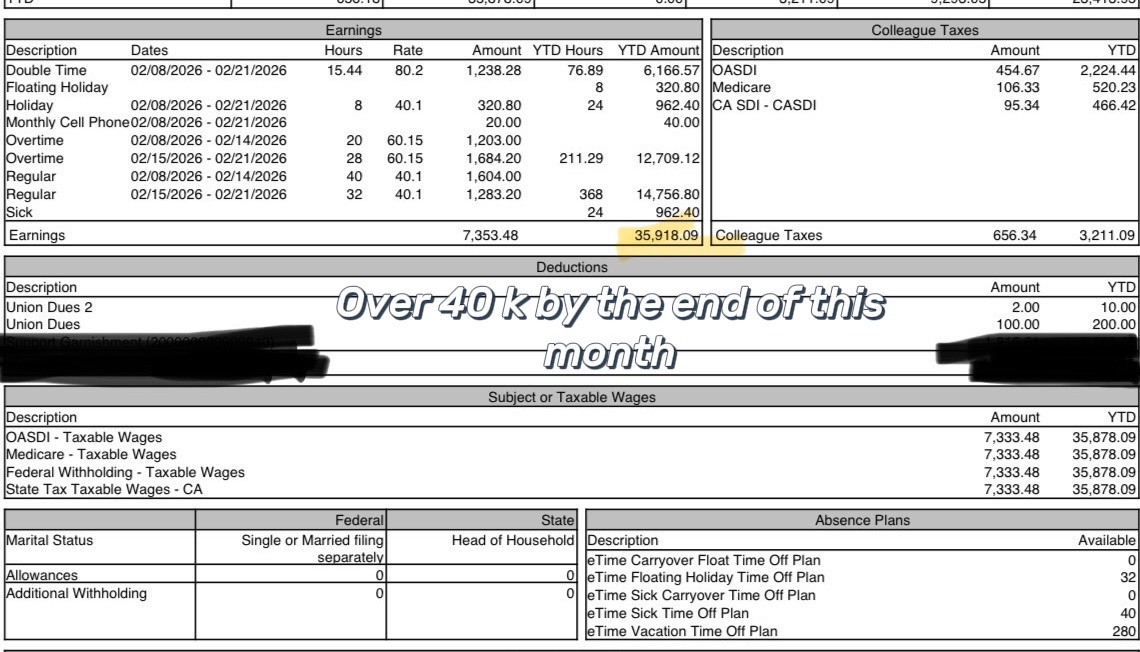Click highlighted YTD earnings total 35,918.09
The height and width of the screenshot is (652, 1140).
click(x=666, y=236)
